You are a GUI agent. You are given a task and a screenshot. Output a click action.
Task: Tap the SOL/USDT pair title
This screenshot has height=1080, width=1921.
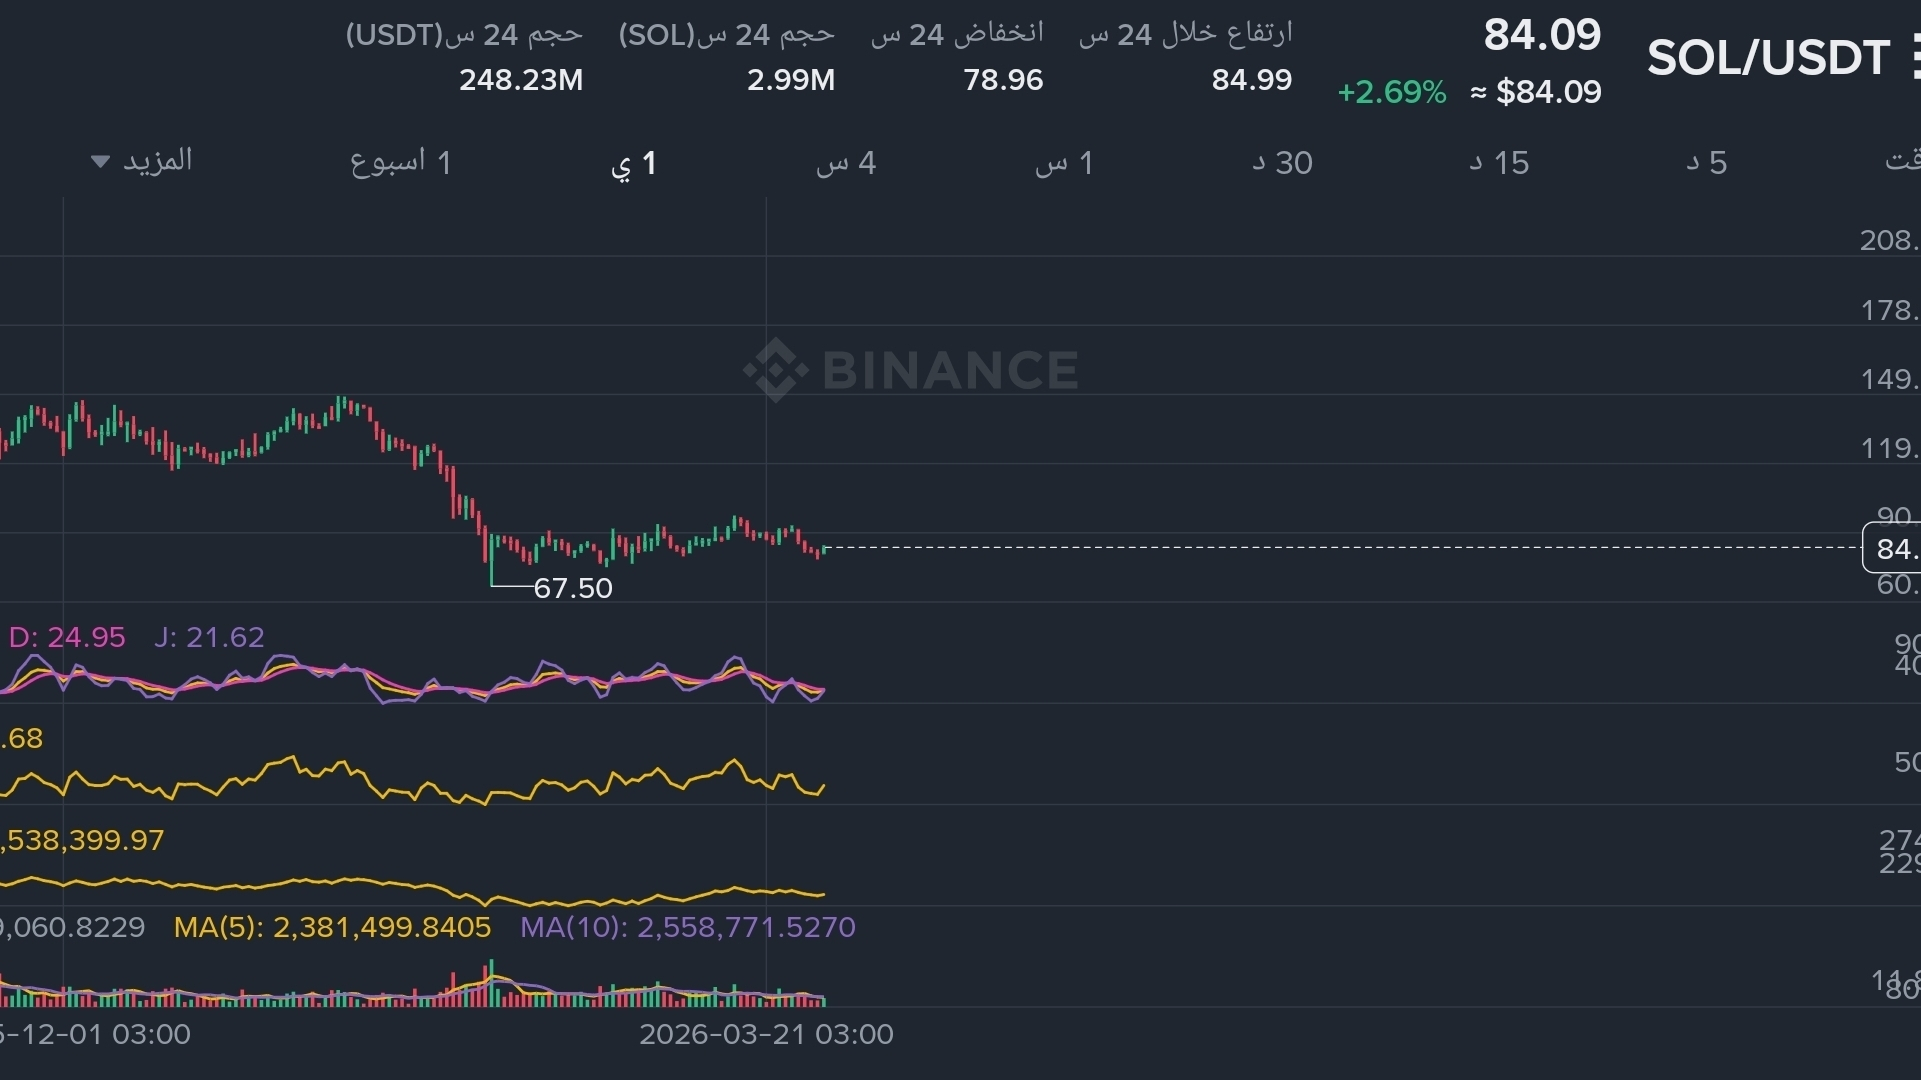[x=1767, y=58]
